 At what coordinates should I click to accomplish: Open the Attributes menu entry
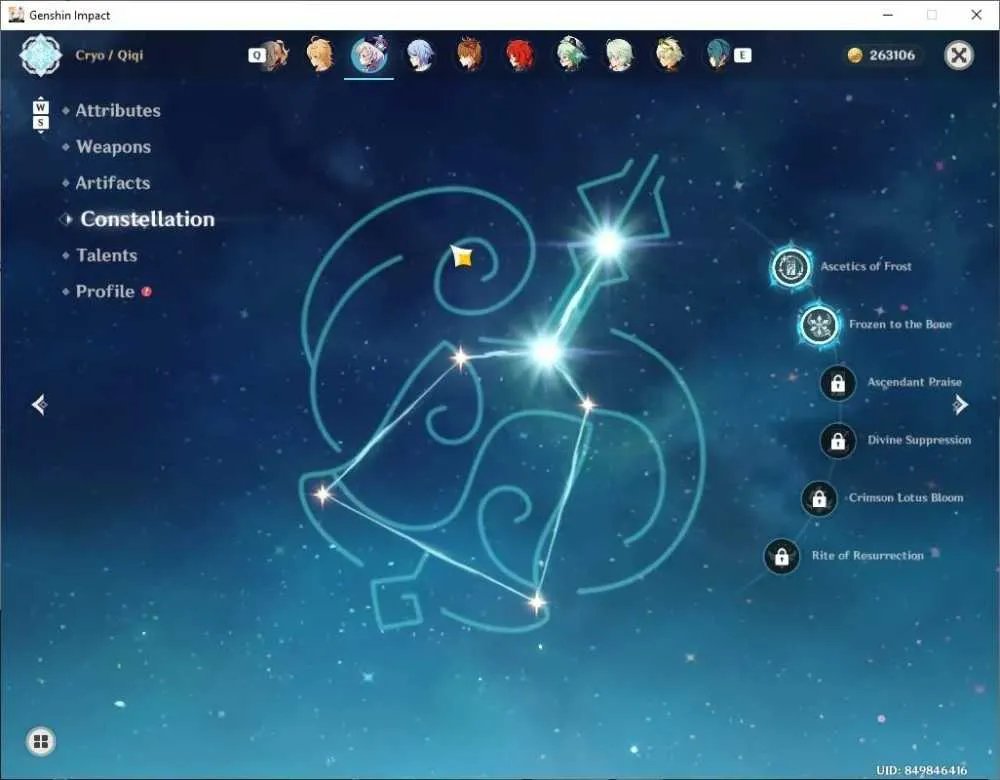point(118,111)
